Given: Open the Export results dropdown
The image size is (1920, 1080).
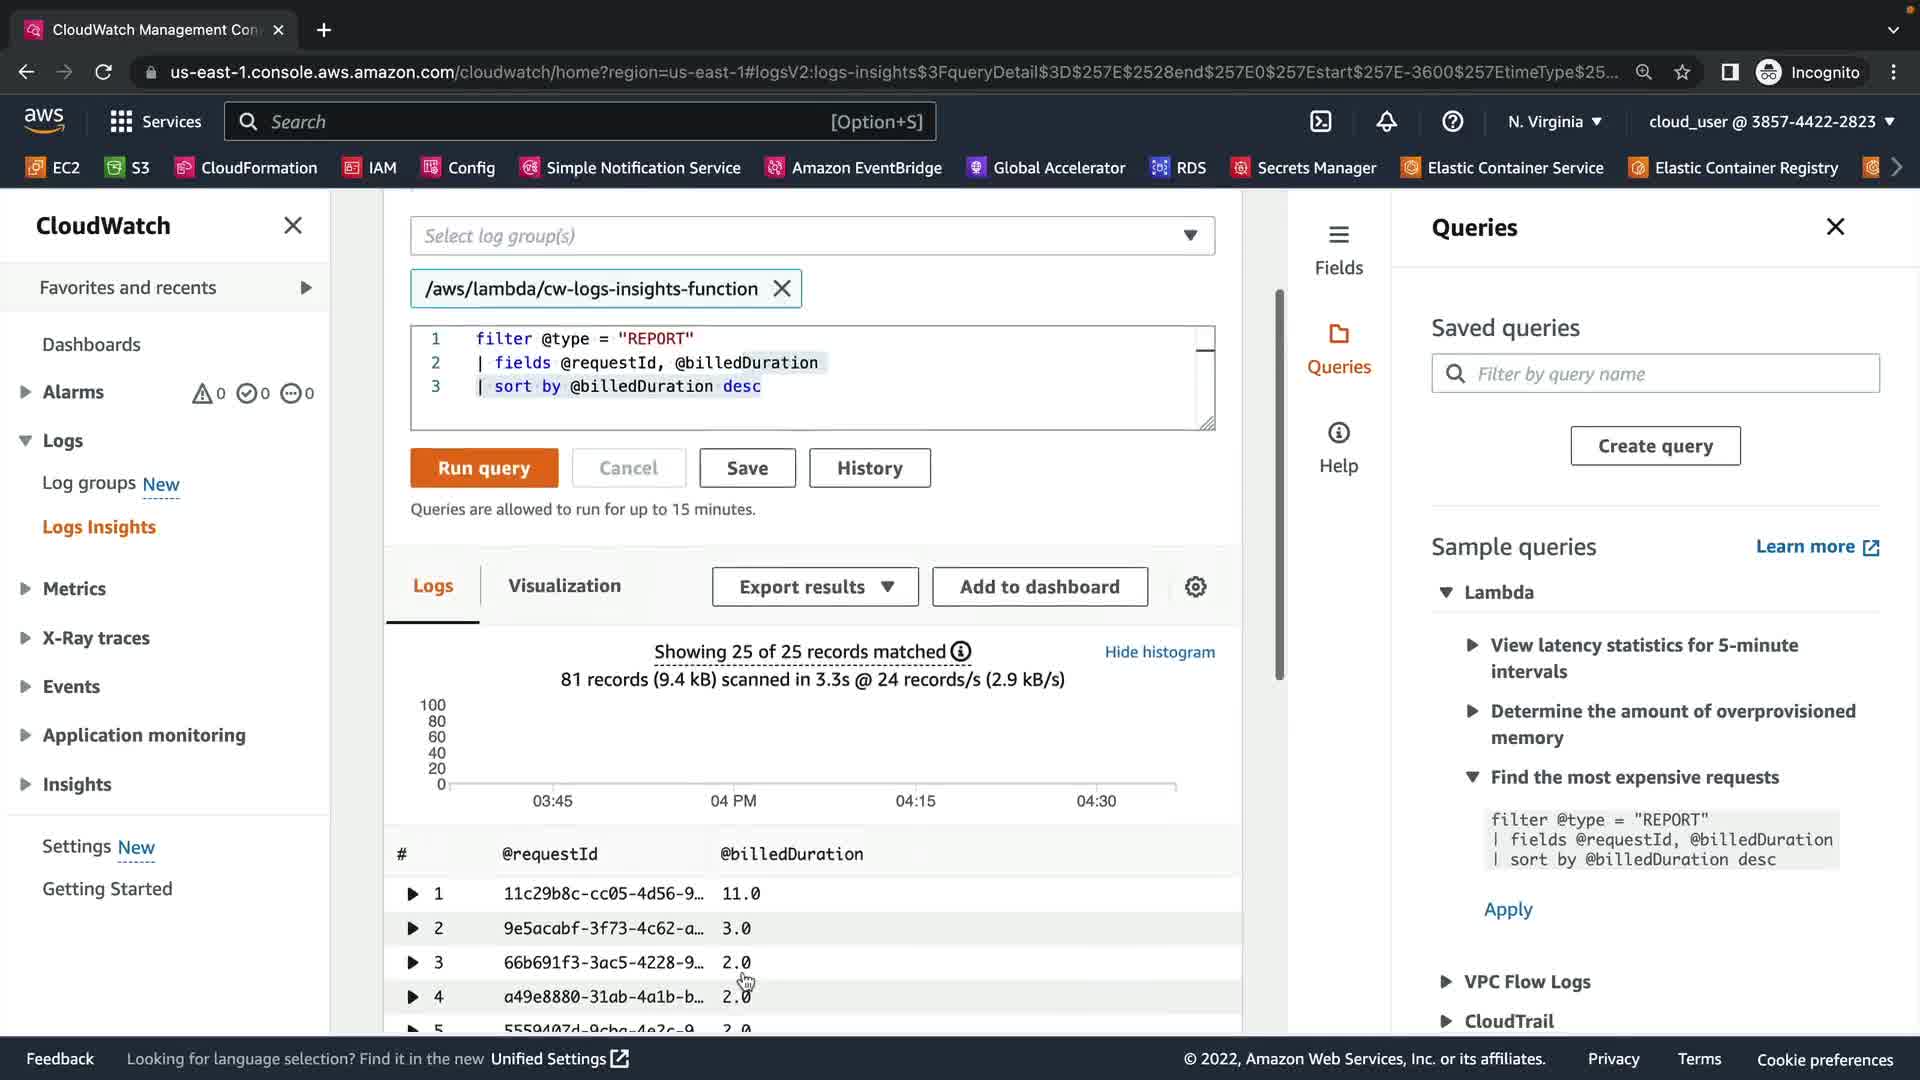Looking at the screenshot, I should coord(815,587).
